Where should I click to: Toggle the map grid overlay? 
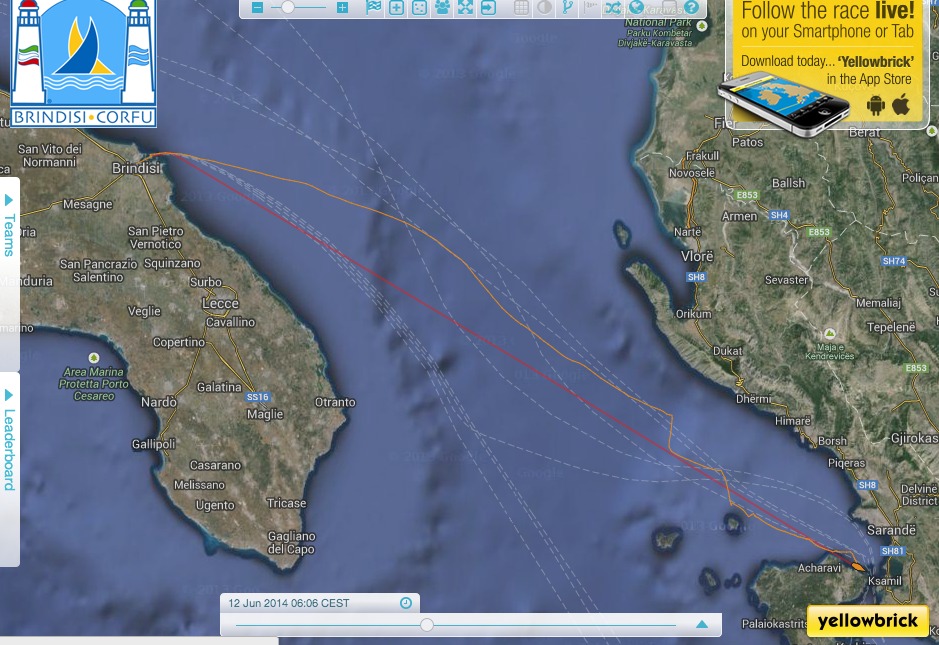[521, 8]
